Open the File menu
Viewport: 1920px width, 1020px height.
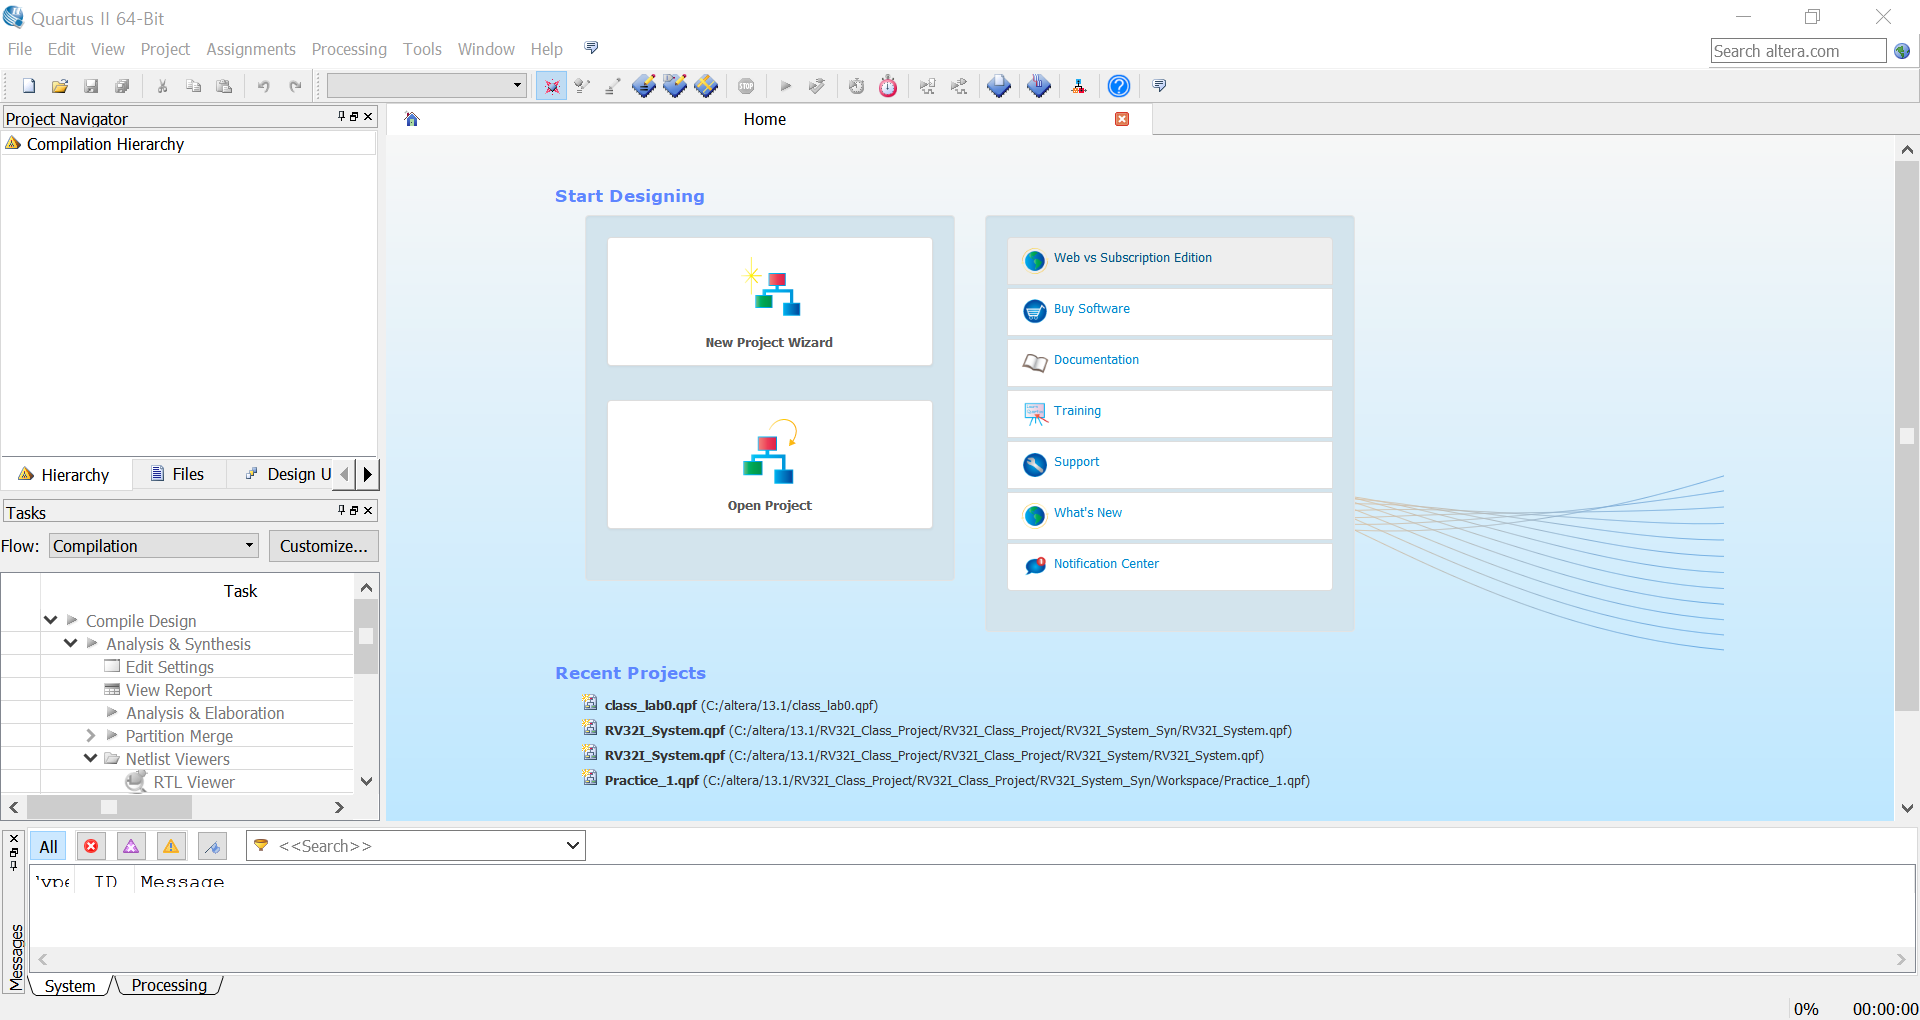(x=20, y=49)
